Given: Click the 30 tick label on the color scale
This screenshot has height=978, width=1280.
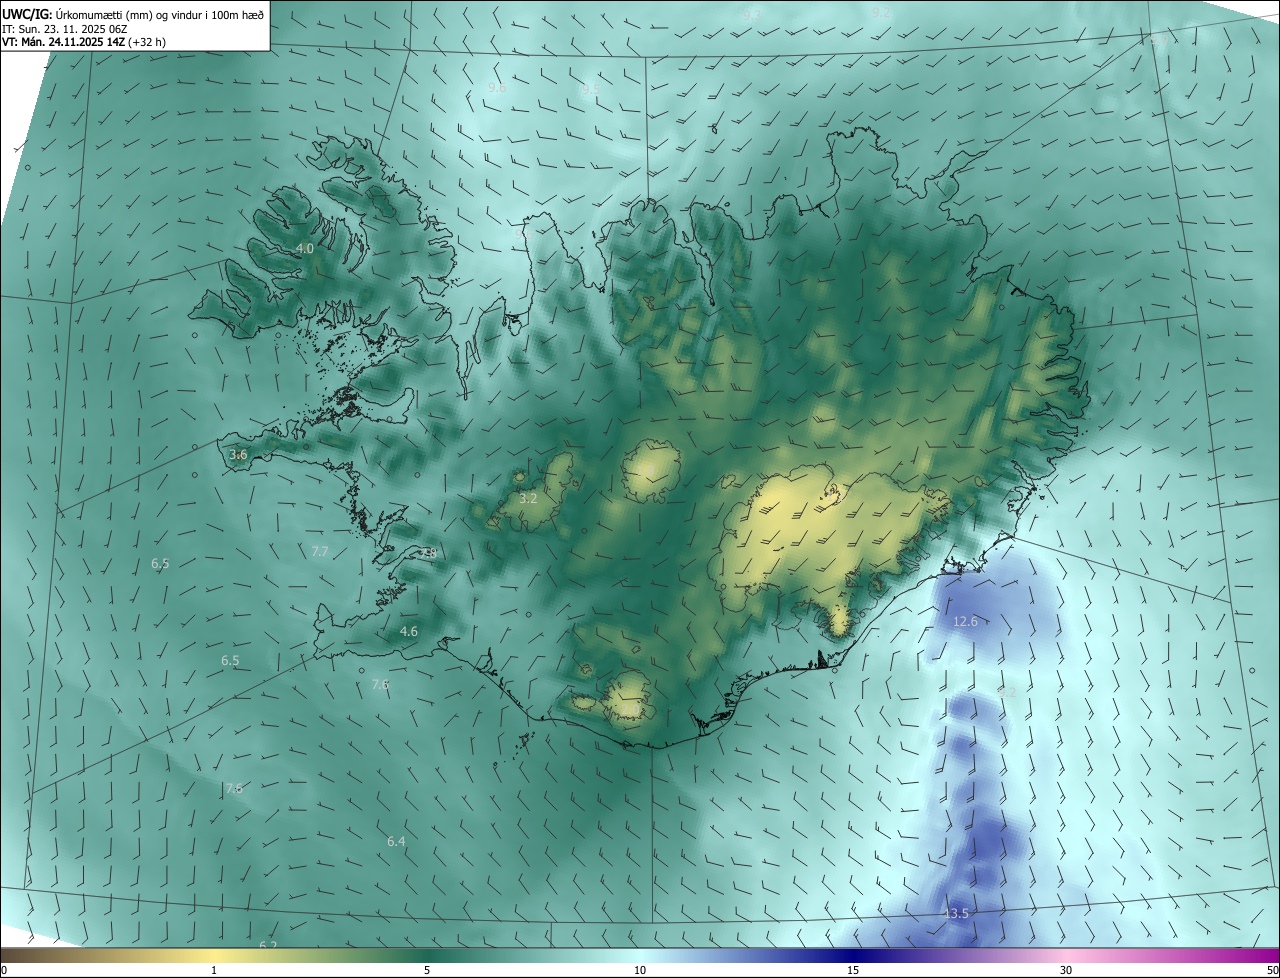Looking at the screenshot, I should coord(1066,970).
